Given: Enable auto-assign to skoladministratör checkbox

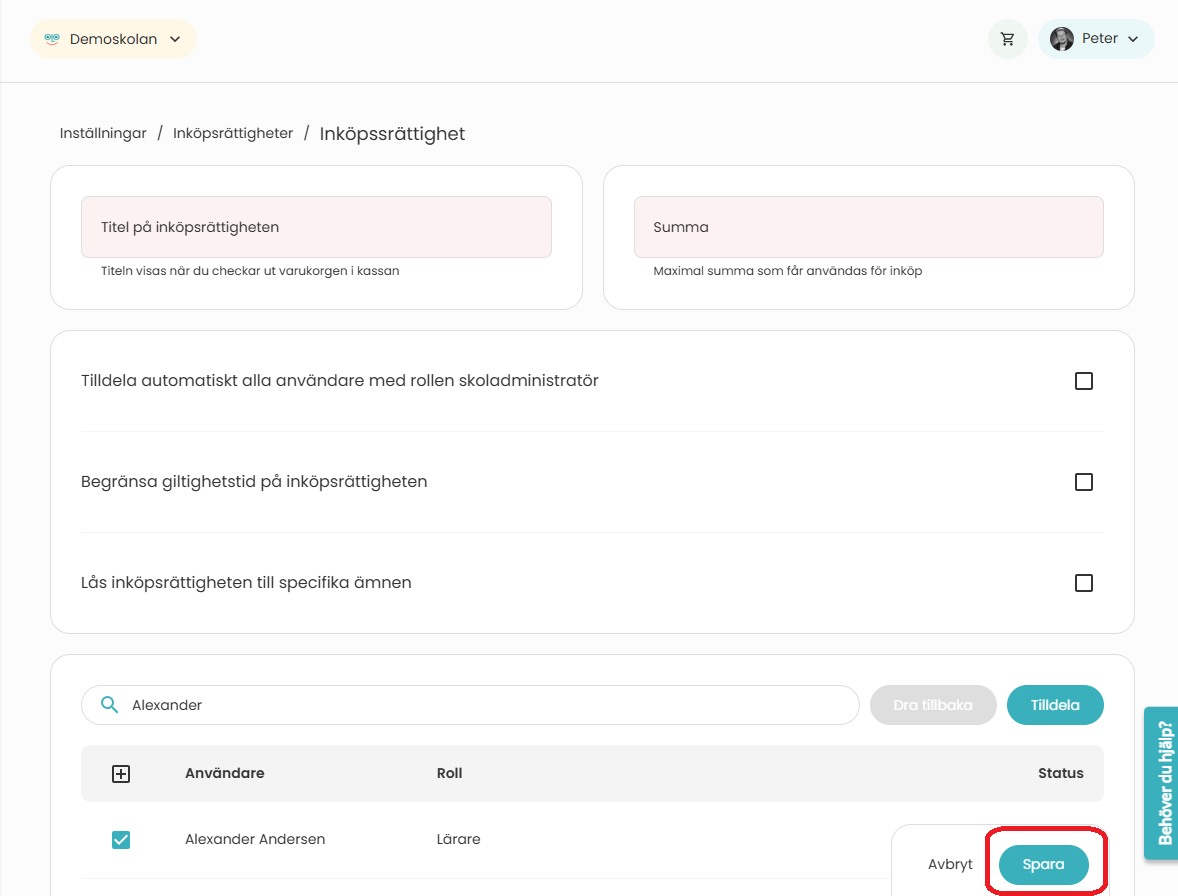Looking at the screenshot, I should [1083, 381].
